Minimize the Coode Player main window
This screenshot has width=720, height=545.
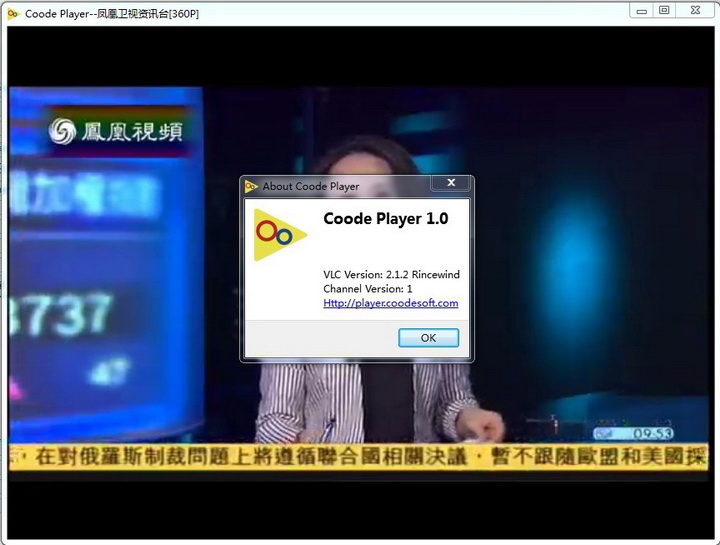[x=642, y=11]
